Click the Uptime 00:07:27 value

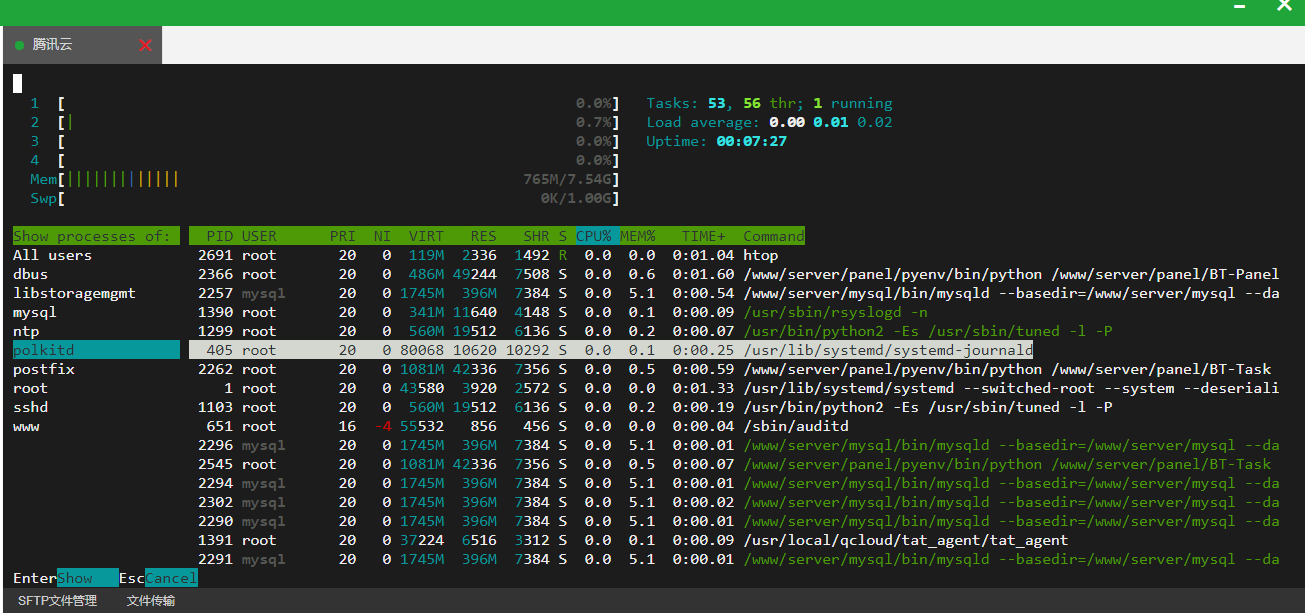click(x=752, y=141)
